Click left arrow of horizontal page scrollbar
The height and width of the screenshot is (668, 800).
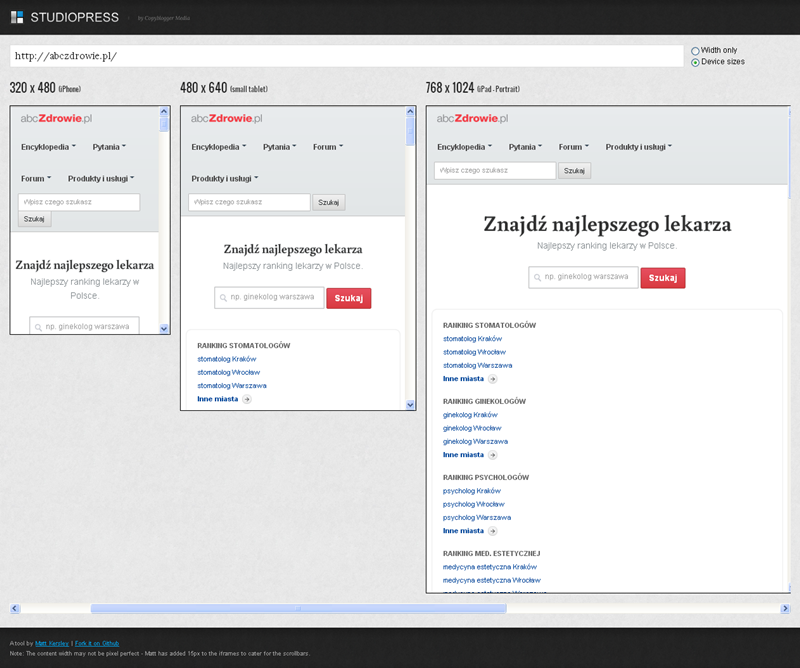[15, 608]
